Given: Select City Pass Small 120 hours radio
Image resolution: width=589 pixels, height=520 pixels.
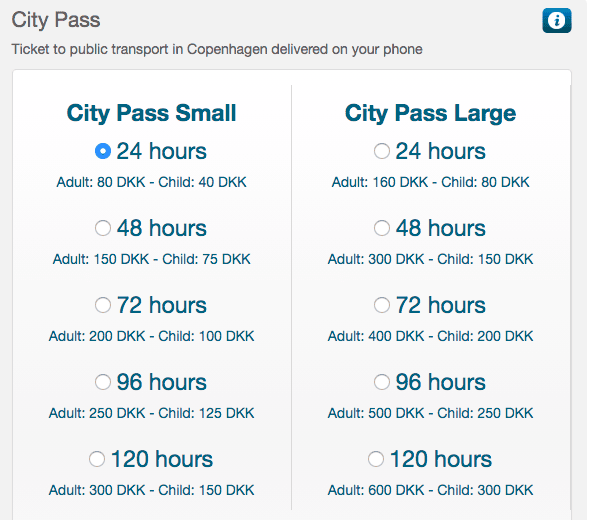Looking at the screenshot, I should pyautogui.click(x=97, y=459).
